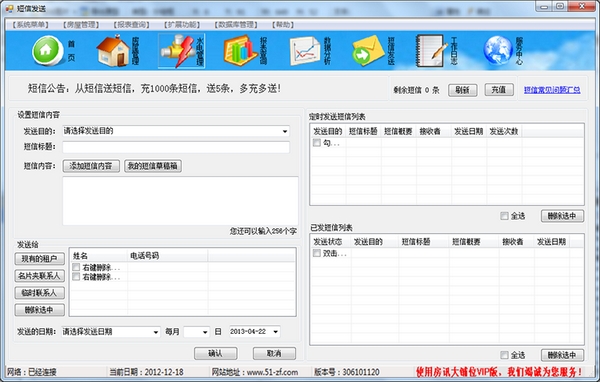
Task: Select the 水电管理 lightning valve icon
Action: coord(177,51)
